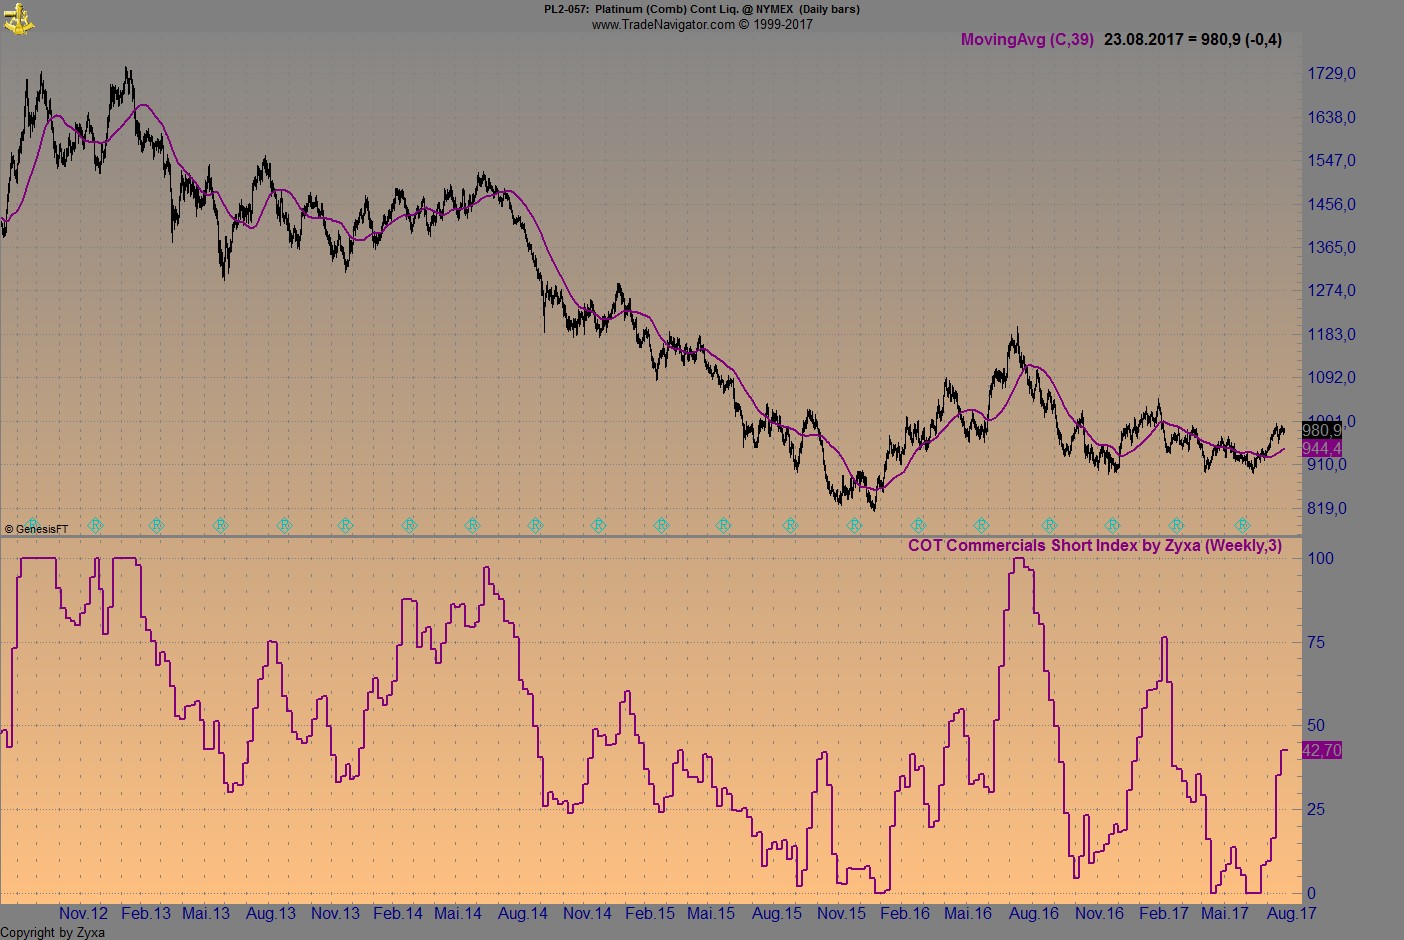1404x940 pixels.
Task: Click the rollover marker nearest Feb.15
Action: tap(661, 525)
